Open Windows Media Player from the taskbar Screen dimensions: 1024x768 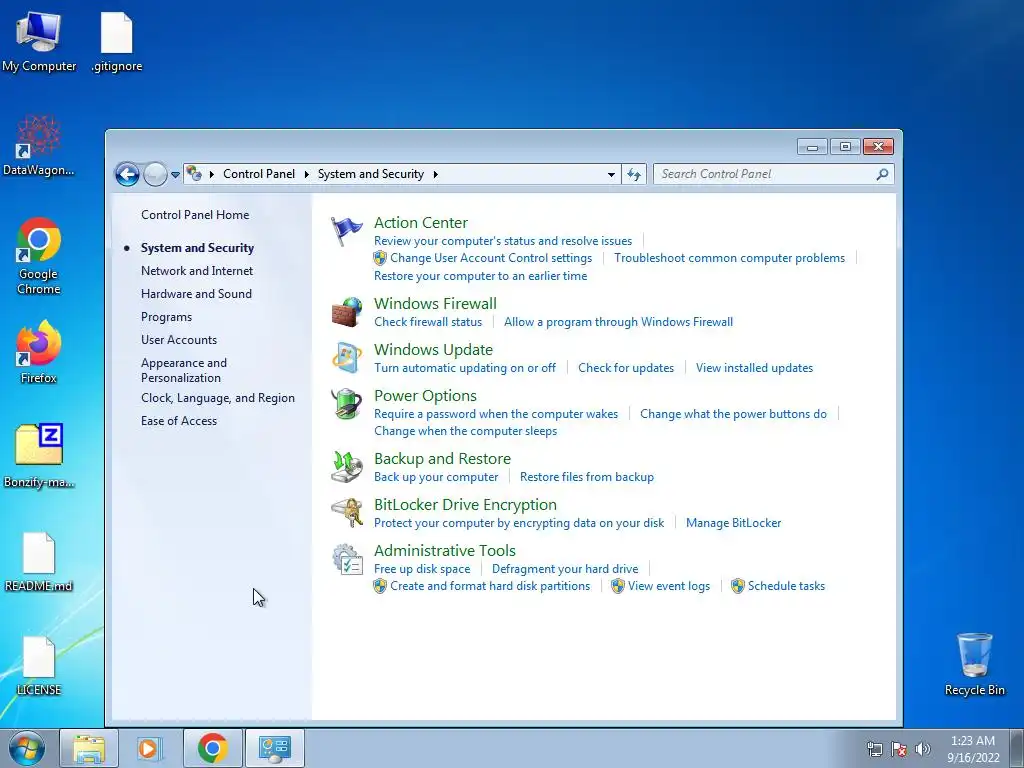pos(150,748)
